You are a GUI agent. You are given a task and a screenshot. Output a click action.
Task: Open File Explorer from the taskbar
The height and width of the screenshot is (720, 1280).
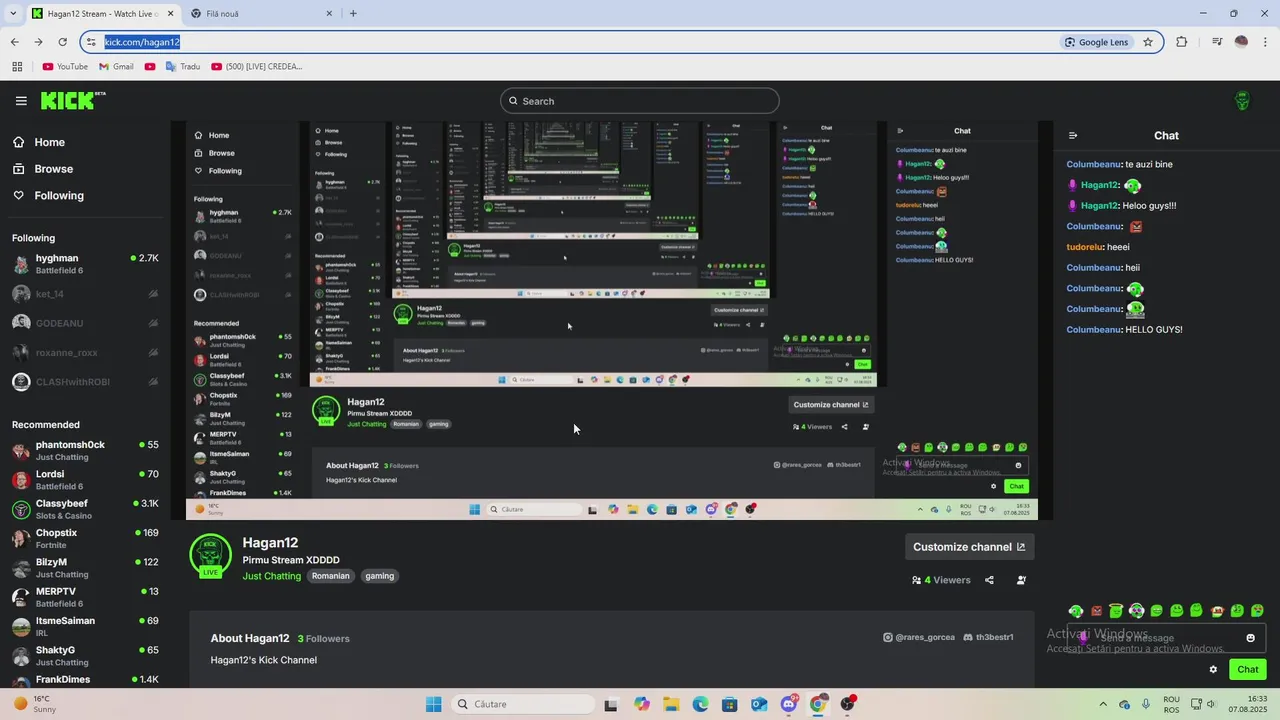click(671, 704)
